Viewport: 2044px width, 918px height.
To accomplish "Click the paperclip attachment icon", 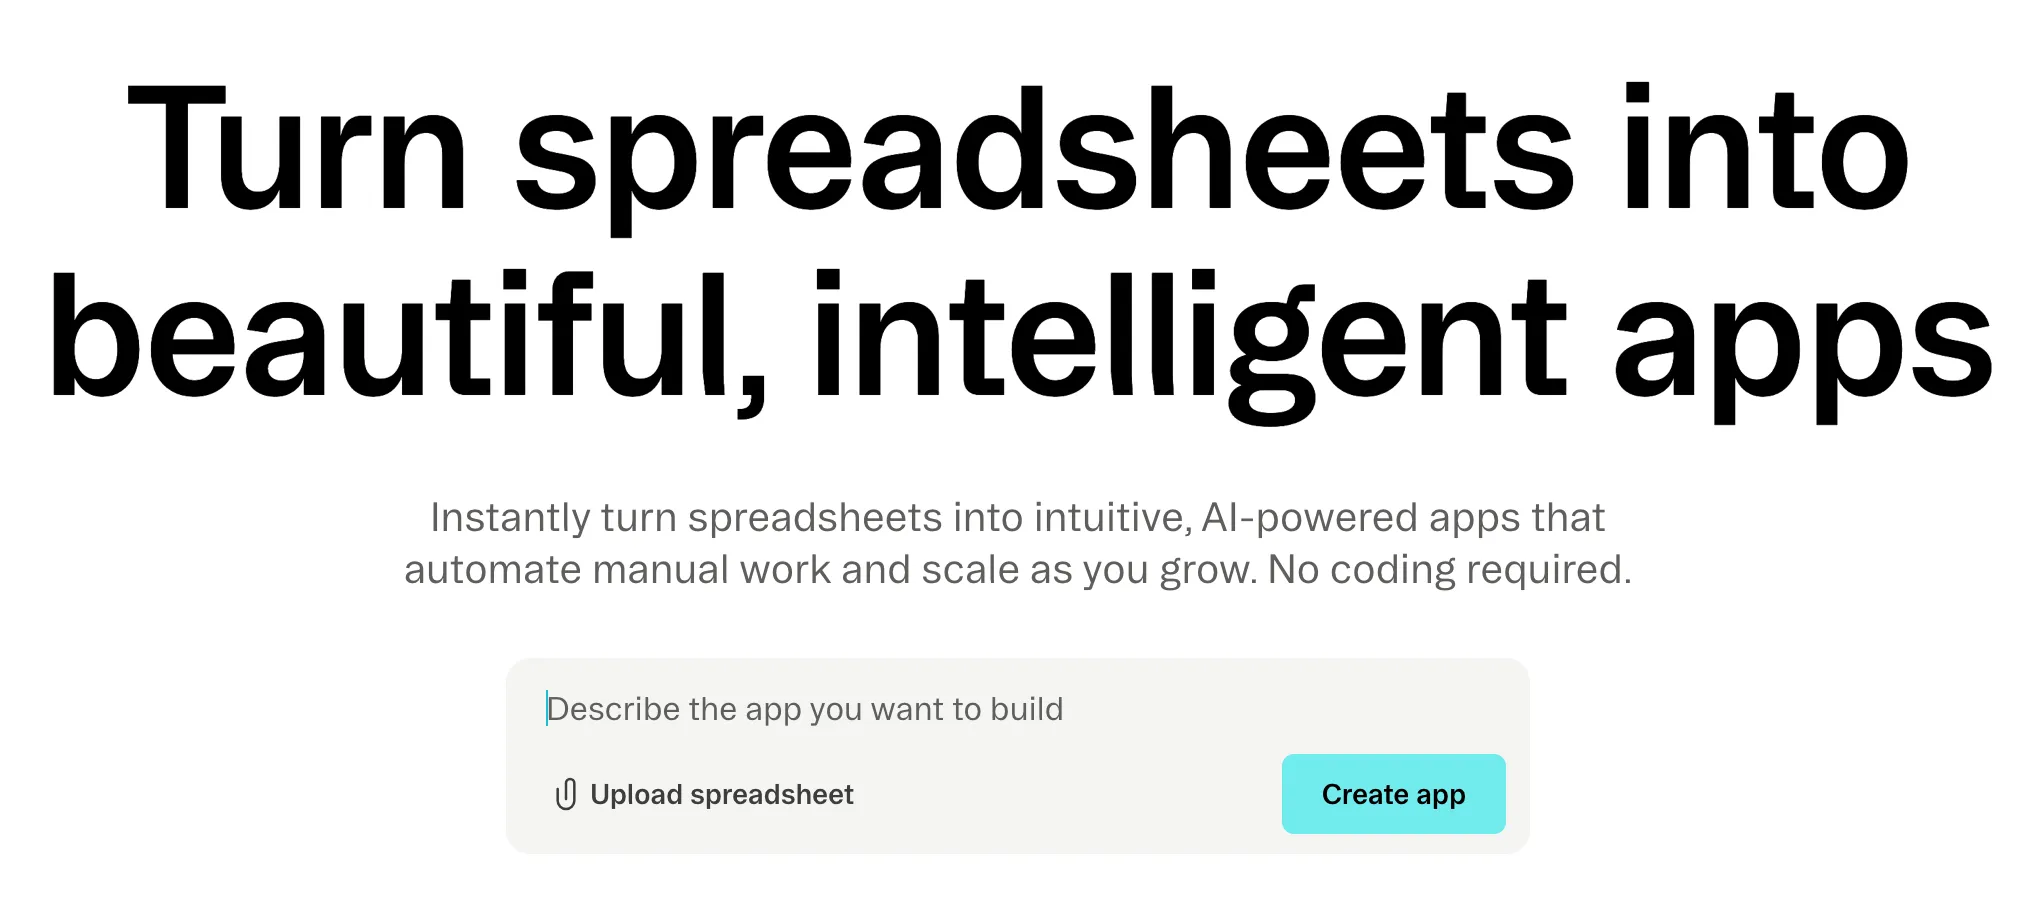I will coord(565,794).
